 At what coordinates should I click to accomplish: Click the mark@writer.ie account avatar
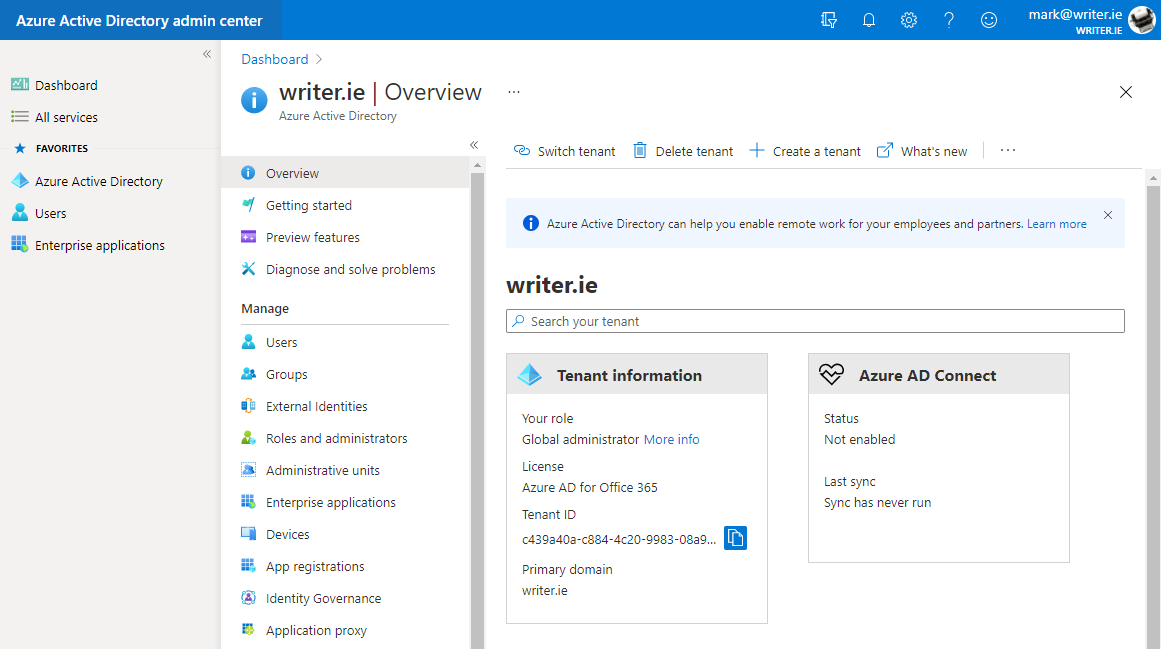pos(1141,20)
